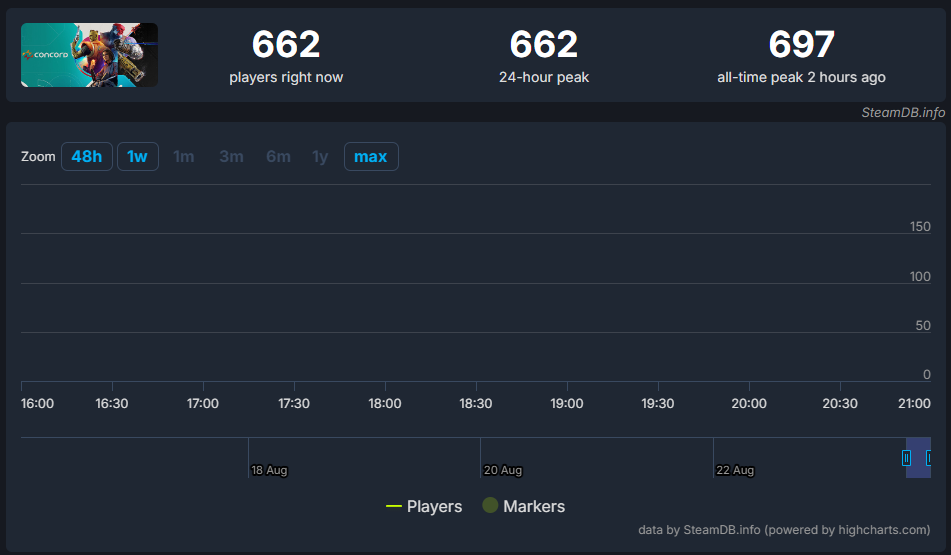Click the Zoom label text
Screen dimensions: 951x555
(38, 156)
